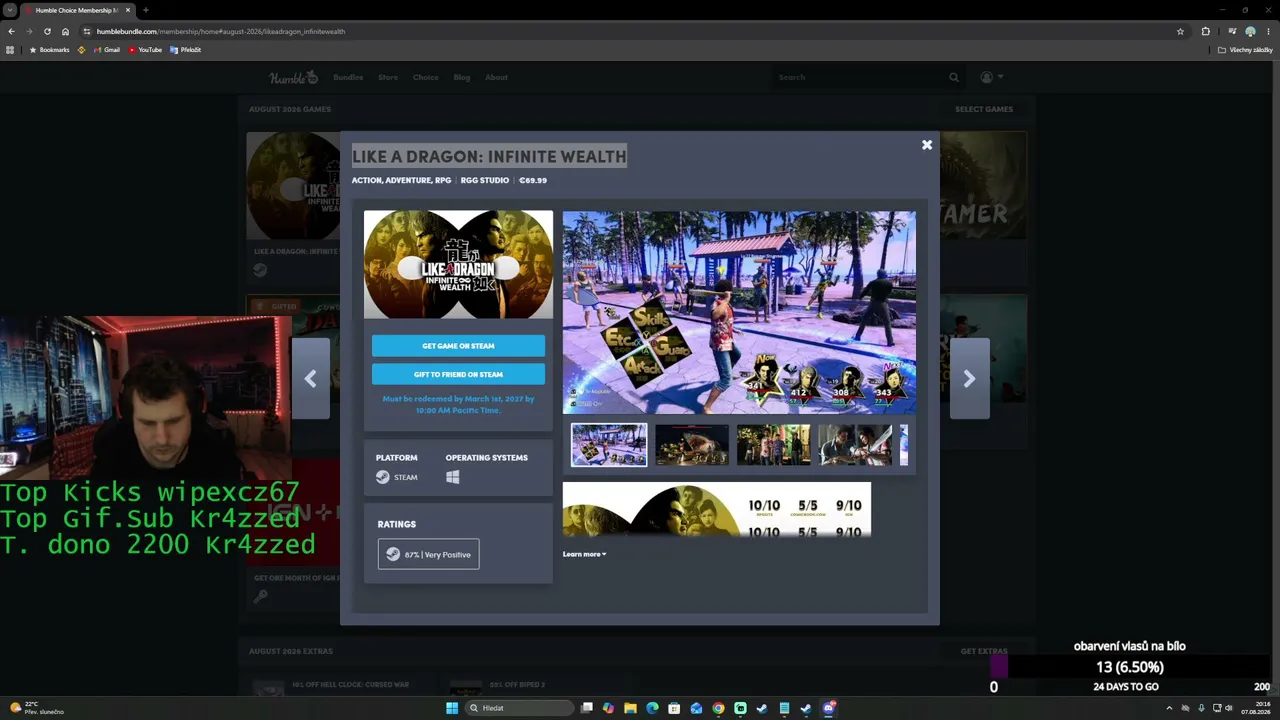Open the Chrome apps grid icon

[11, 50]
